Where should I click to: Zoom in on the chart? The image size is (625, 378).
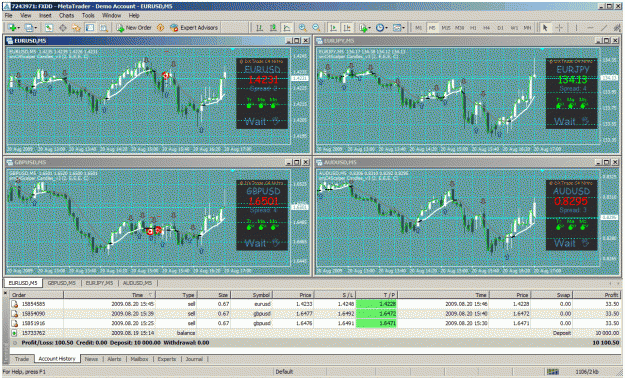click(x=303, y=28)
